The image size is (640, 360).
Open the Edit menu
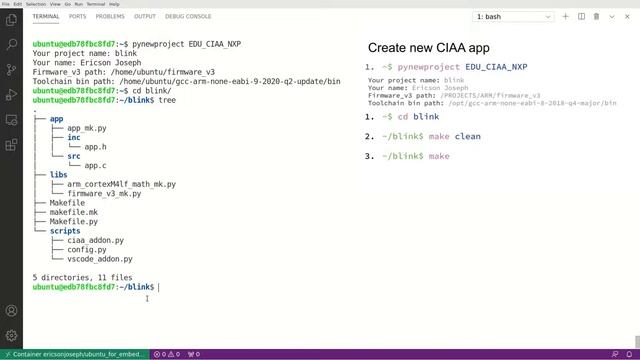(18, 4)
